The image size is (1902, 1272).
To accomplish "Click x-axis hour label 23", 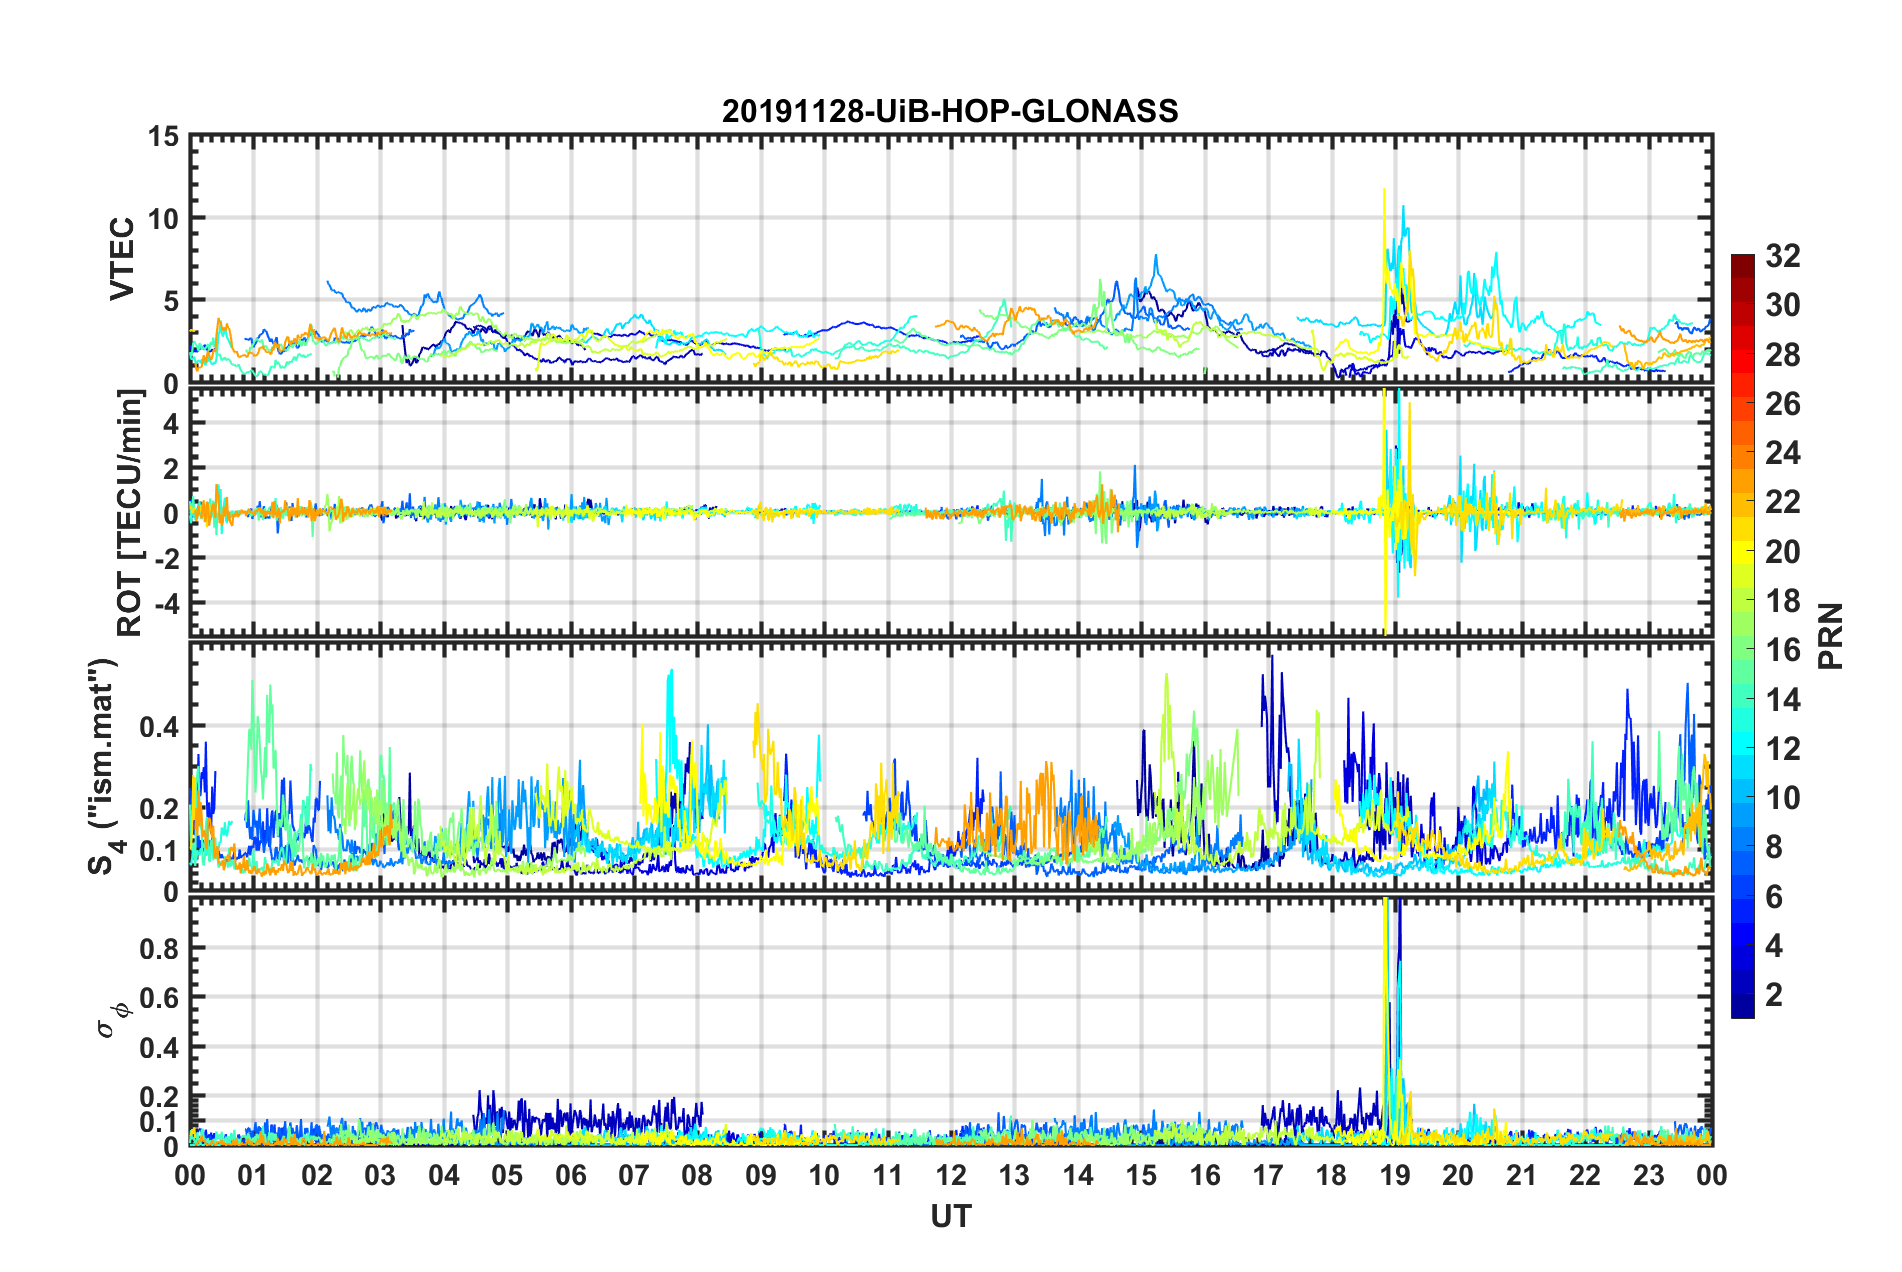I will [1649, 1175].
